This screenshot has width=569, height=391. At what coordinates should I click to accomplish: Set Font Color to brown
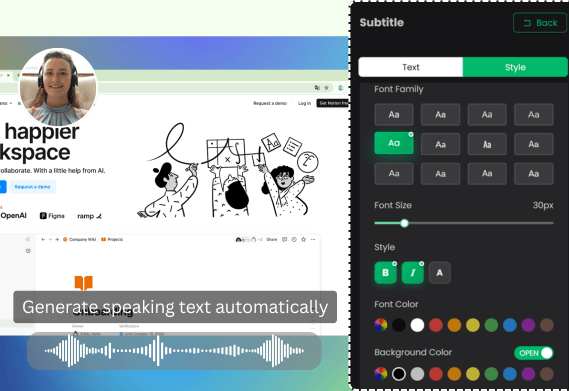click(x=547, y=325)
